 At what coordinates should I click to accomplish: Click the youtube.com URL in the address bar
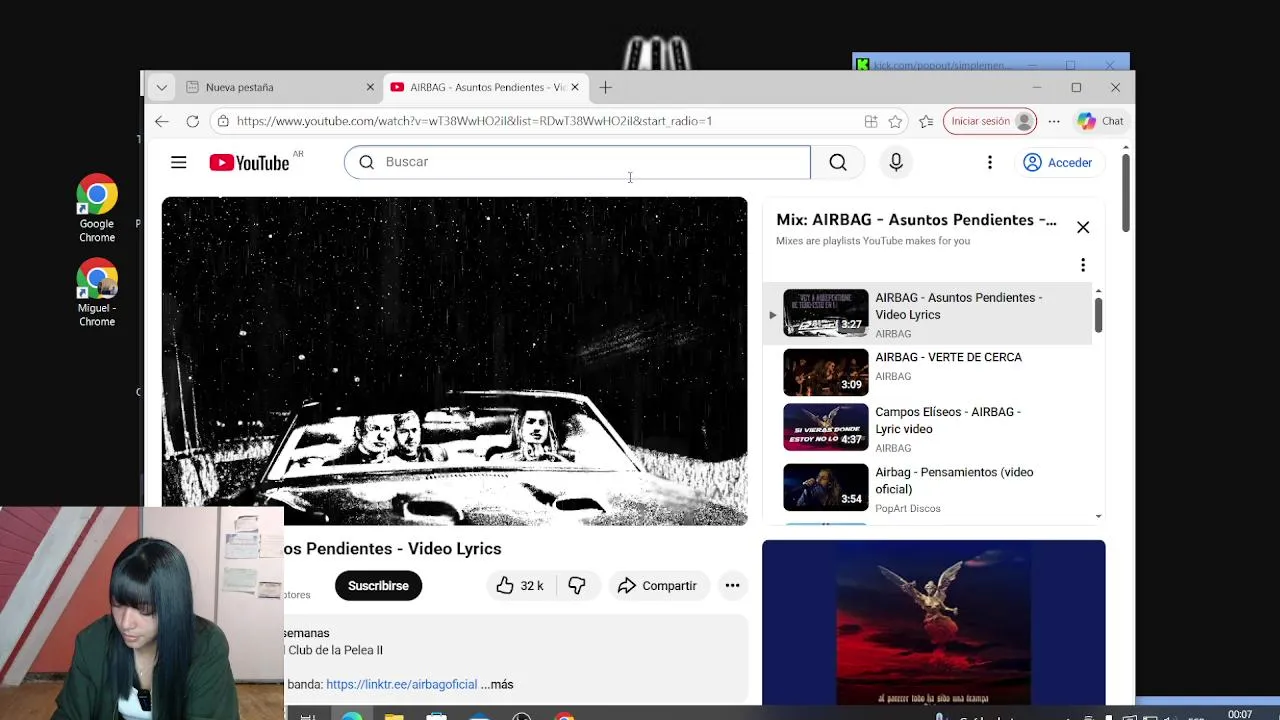point(474,121)
